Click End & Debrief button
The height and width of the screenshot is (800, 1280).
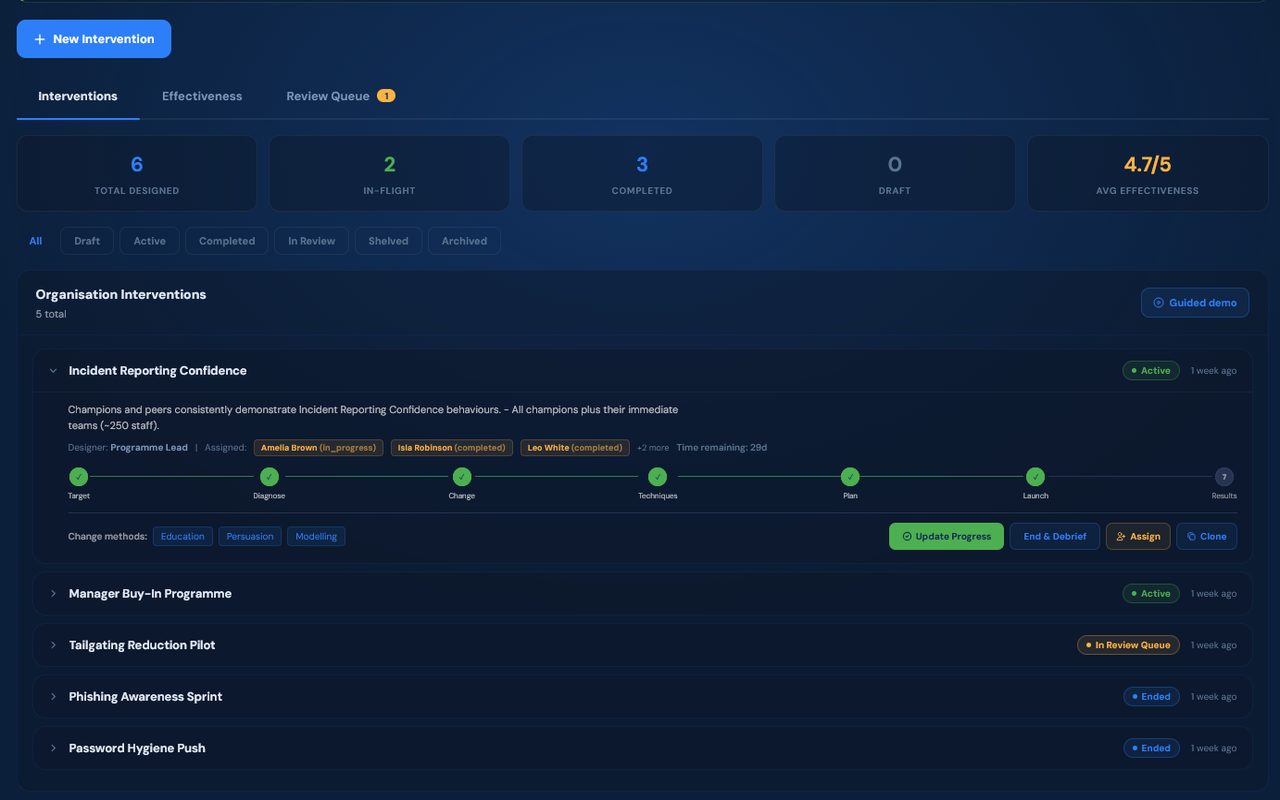pyautogui.click(x=1055, y=536)
